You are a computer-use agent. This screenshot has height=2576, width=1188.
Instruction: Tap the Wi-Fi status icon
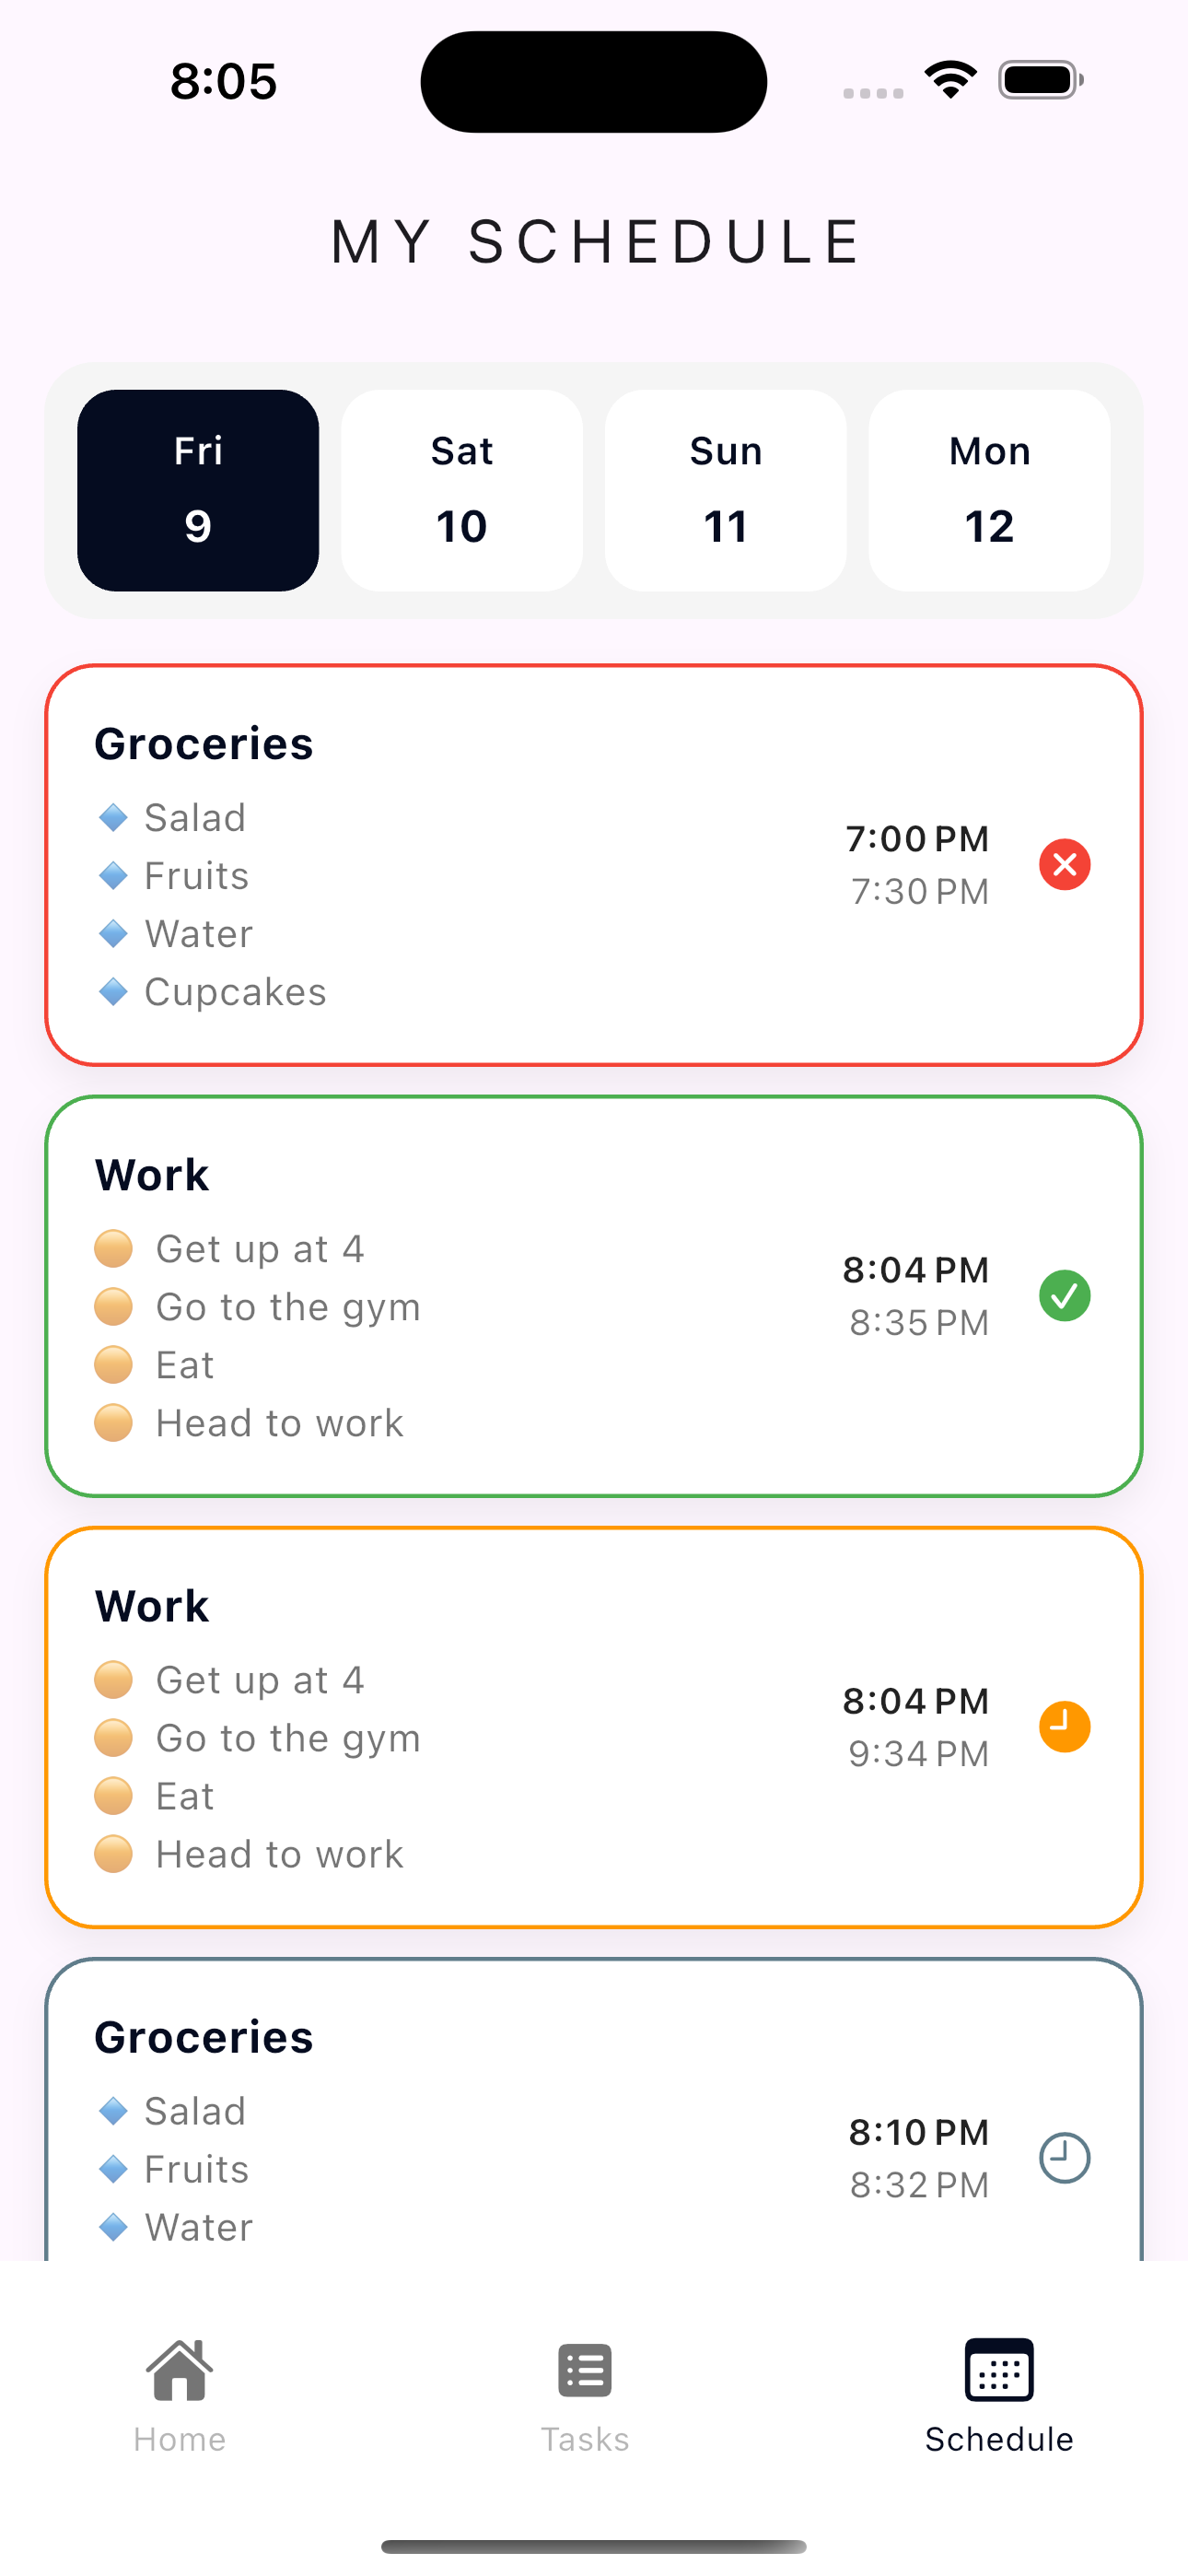(950, 80)
